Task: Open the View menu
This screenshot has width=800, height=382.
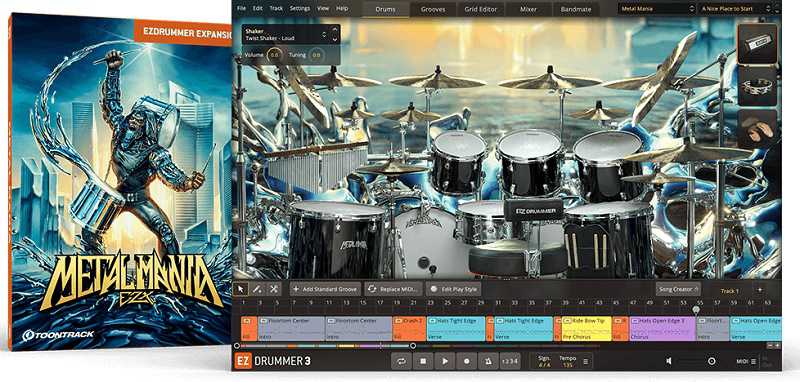Action: [x=323, y=8]
